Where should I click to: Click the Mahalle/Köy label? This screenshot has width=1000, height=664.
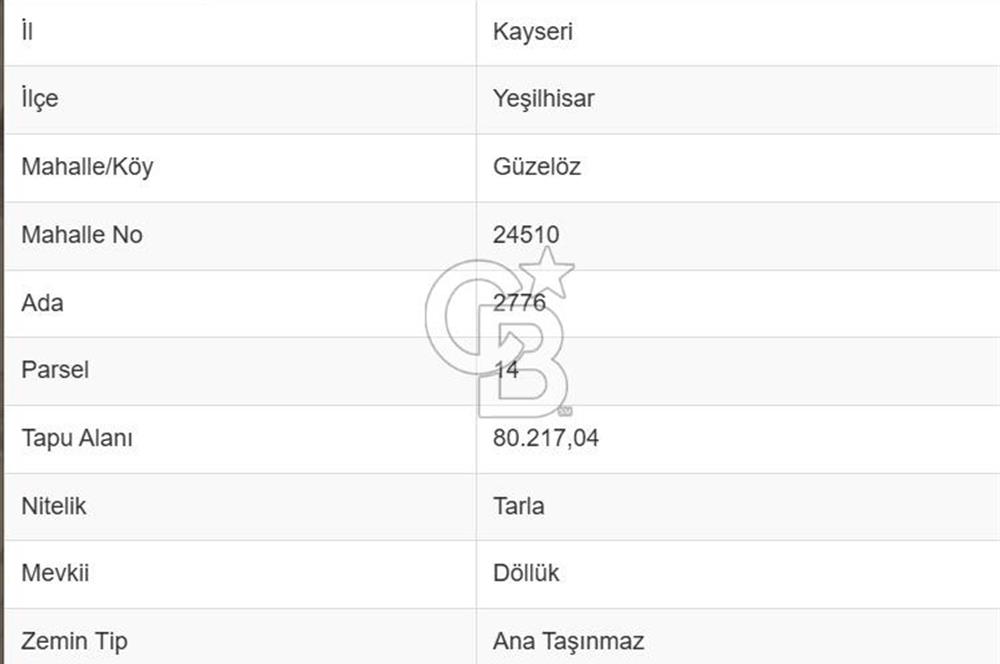click(x=87, y=166)
